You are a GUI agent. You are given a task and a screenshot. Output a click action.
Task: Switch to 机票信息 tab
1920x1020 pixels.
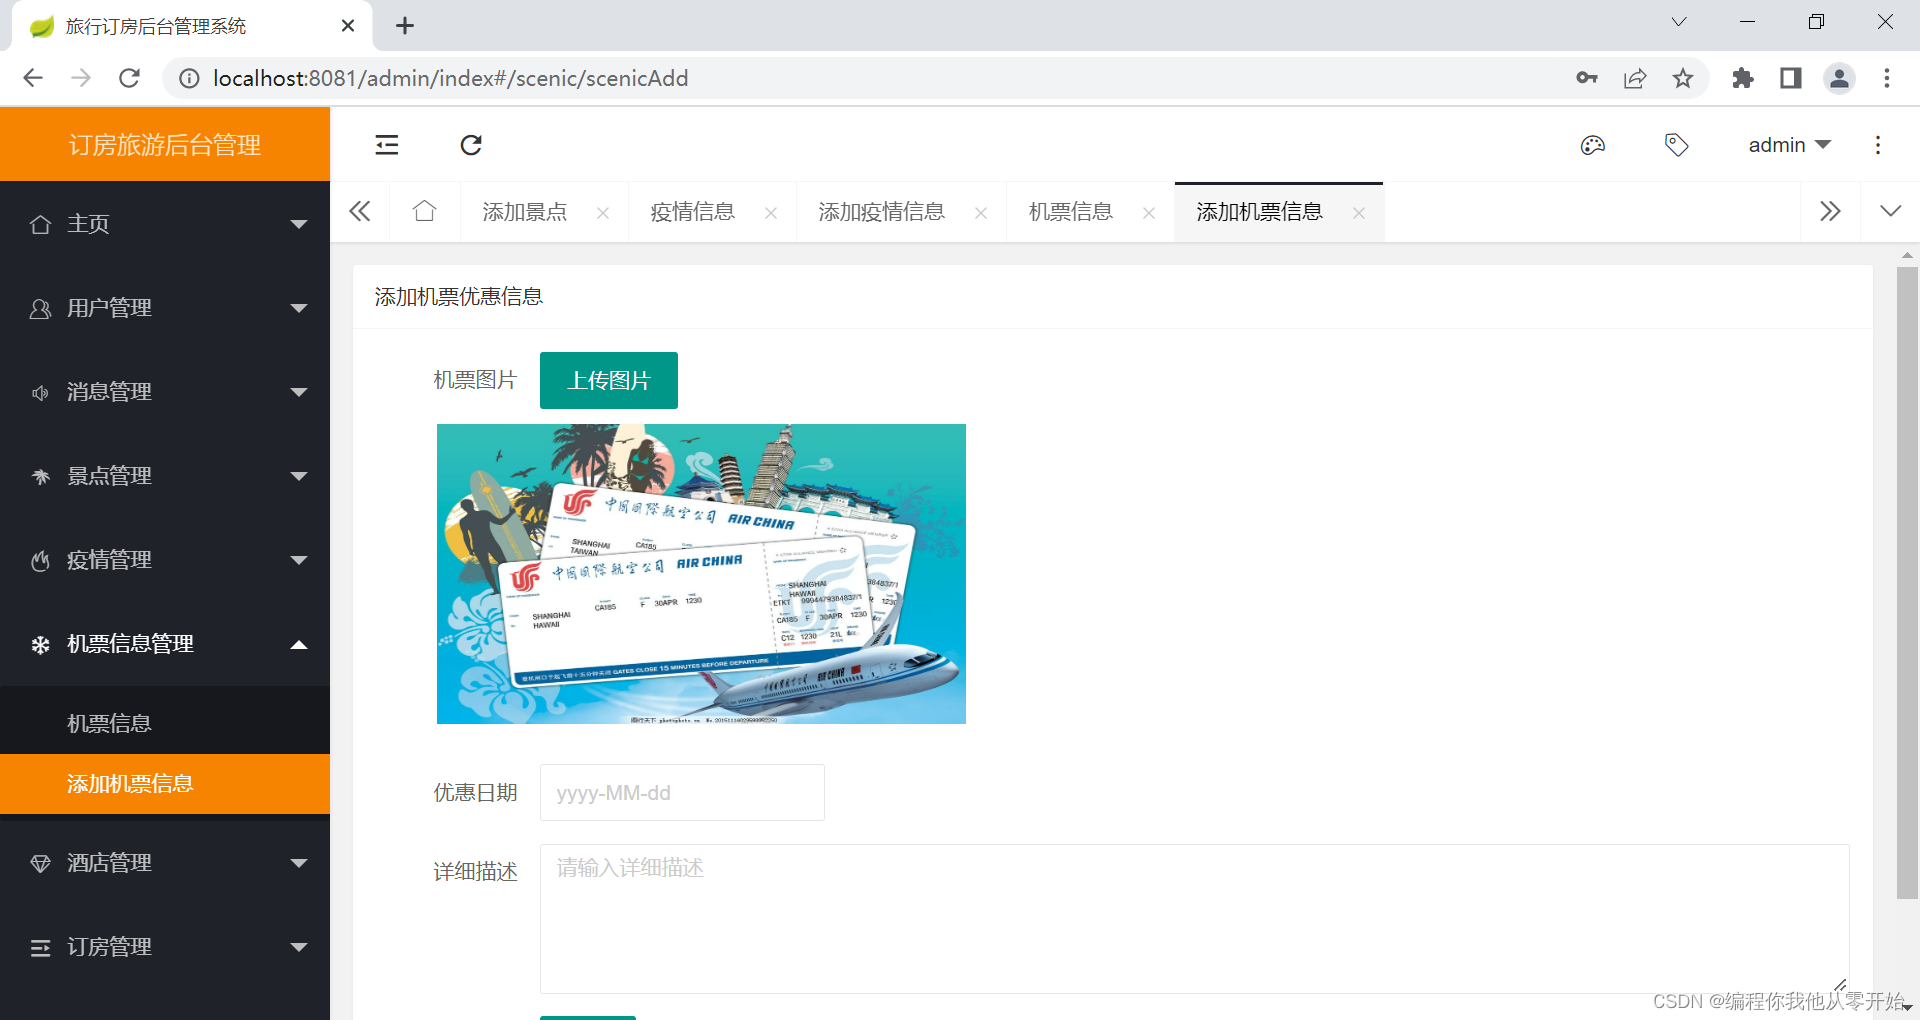tap(1070, 212)
